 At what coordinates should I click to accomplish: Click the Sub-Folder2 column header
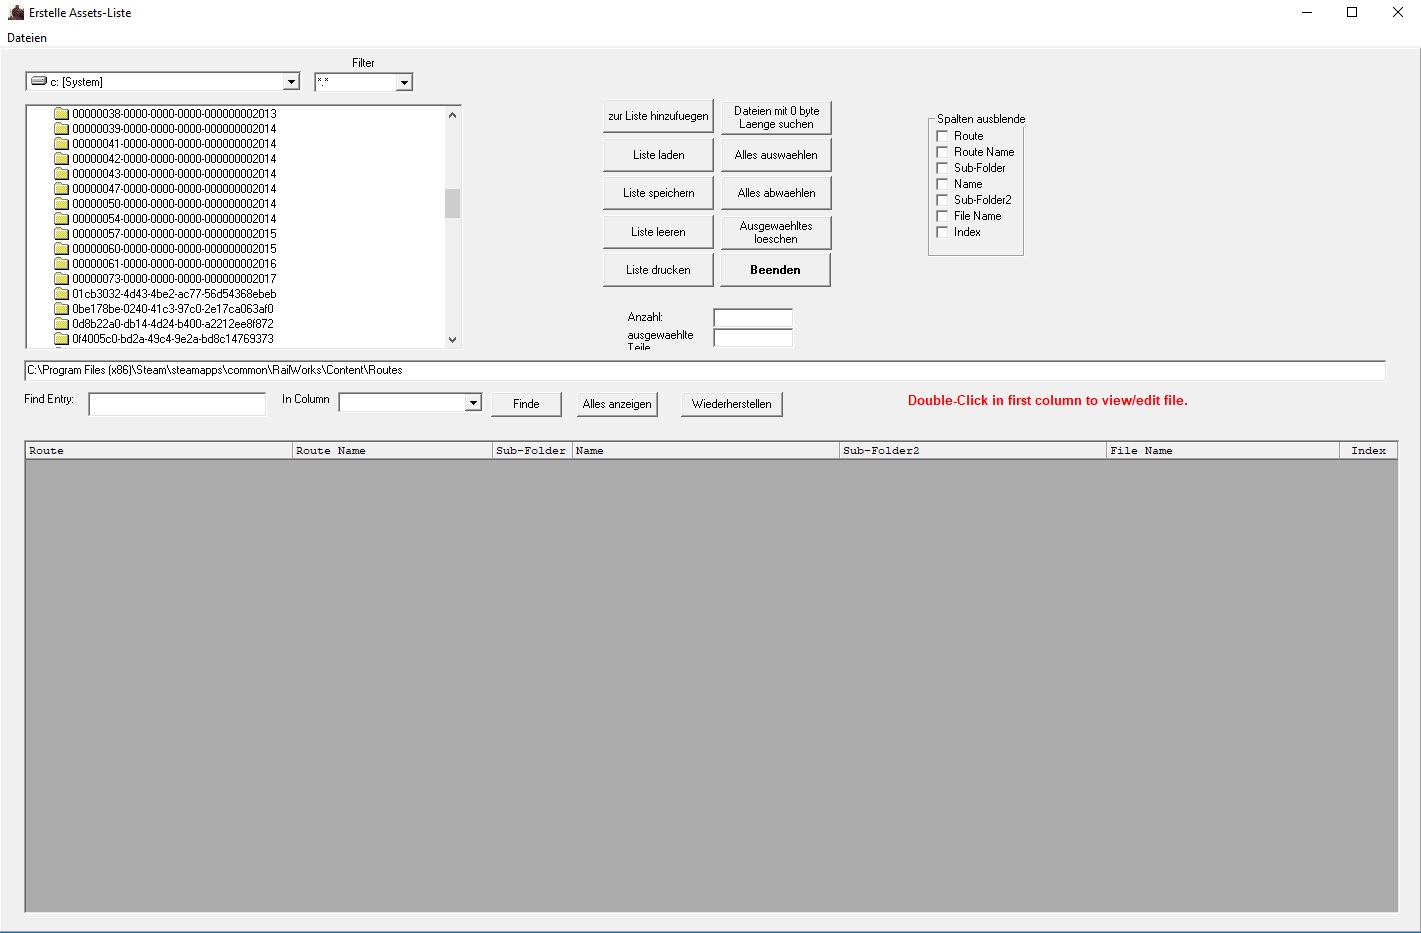[x=973, y=451]
